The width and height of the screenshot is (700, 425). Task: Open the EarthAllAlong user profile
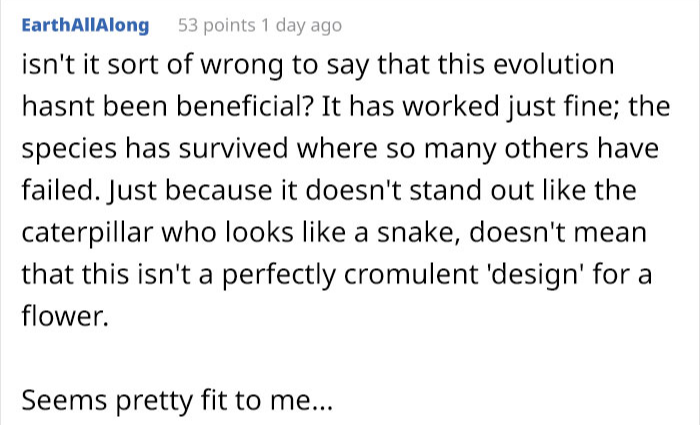click(84, 24)
